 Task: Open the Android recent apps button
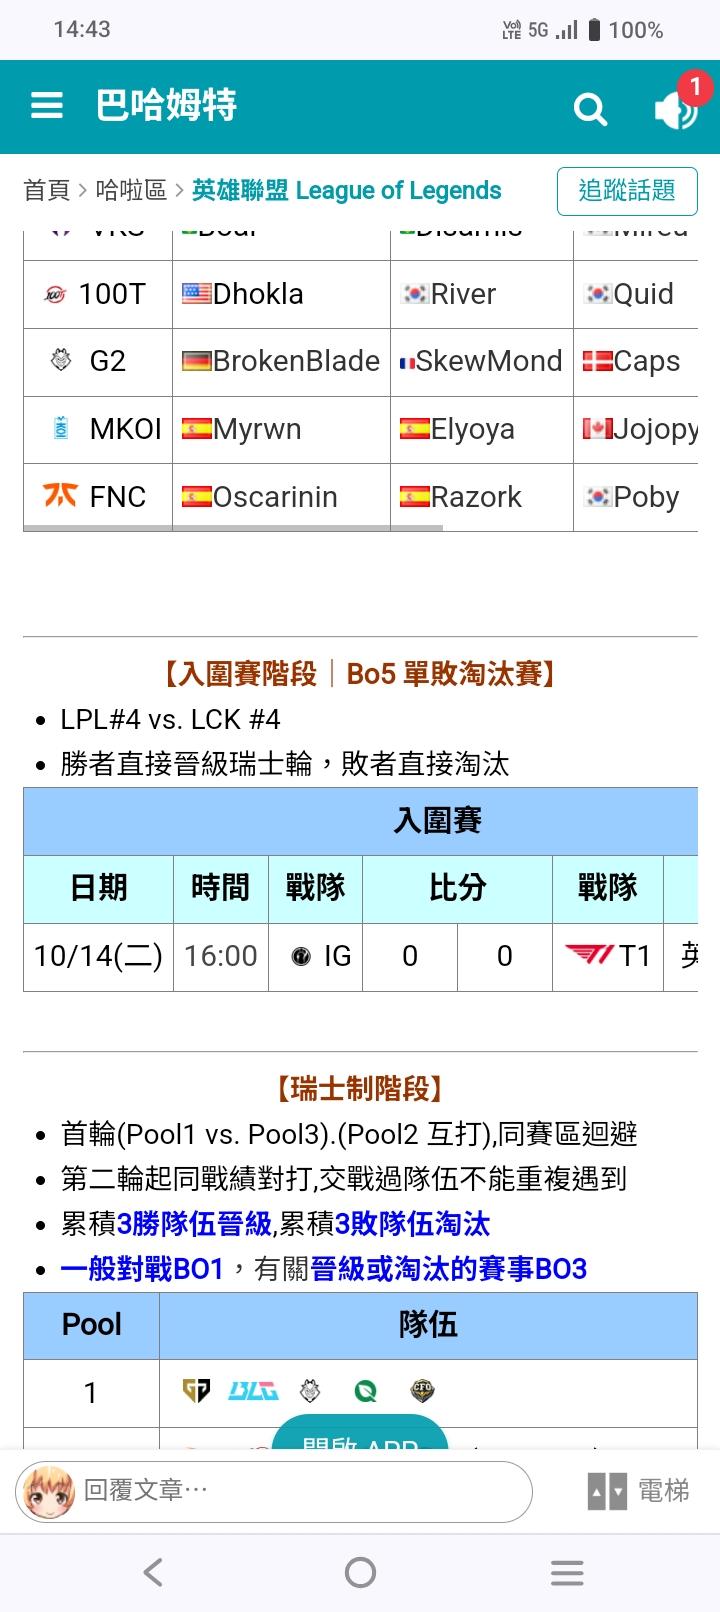(x=567, y=1573)
